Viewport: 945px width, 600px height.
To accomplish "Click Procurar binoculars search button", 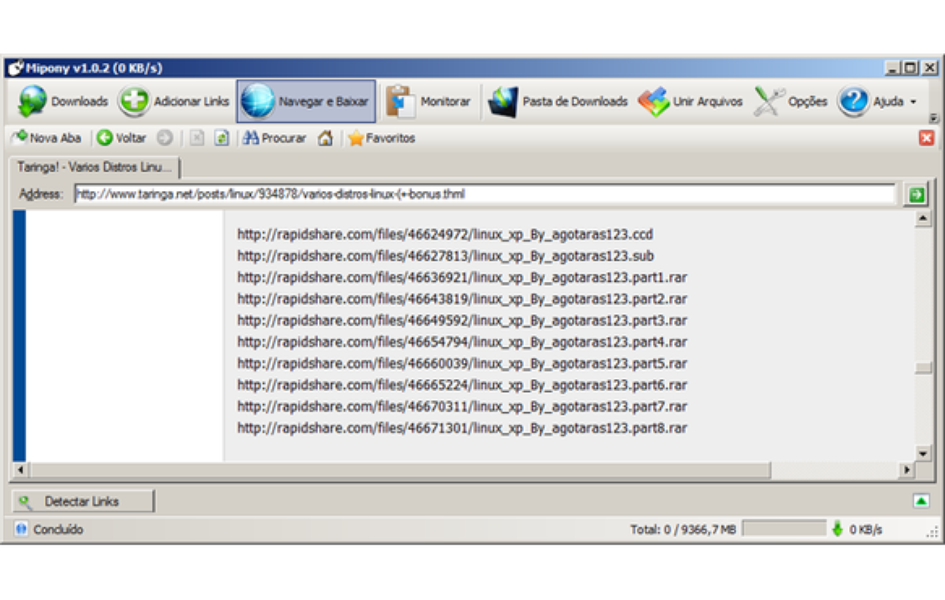I will [275, 138].
